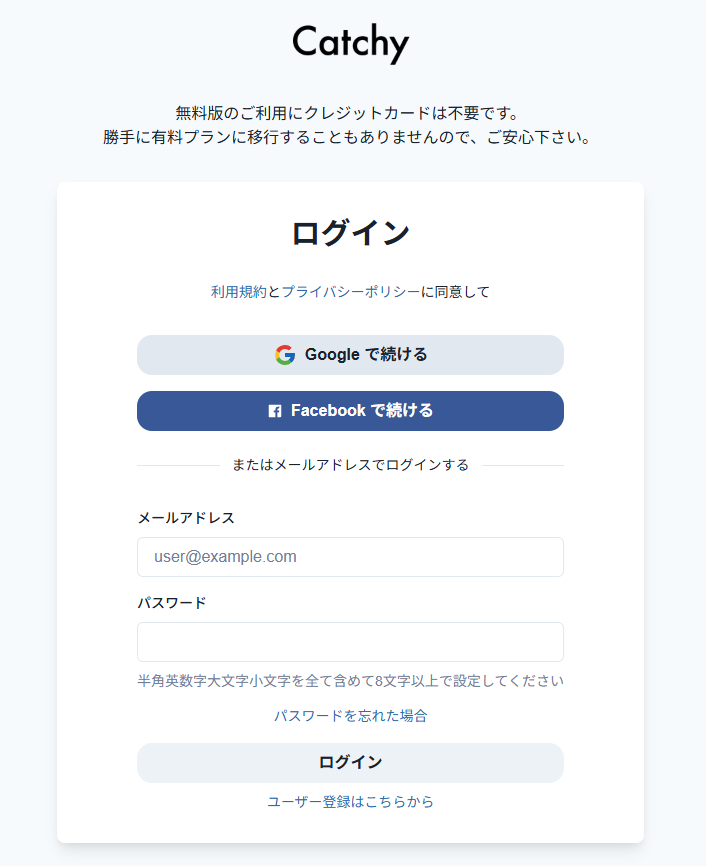The image size is (706, 866).
Task: Click the Catchy logo at top
Action: [x=350, y=43]
